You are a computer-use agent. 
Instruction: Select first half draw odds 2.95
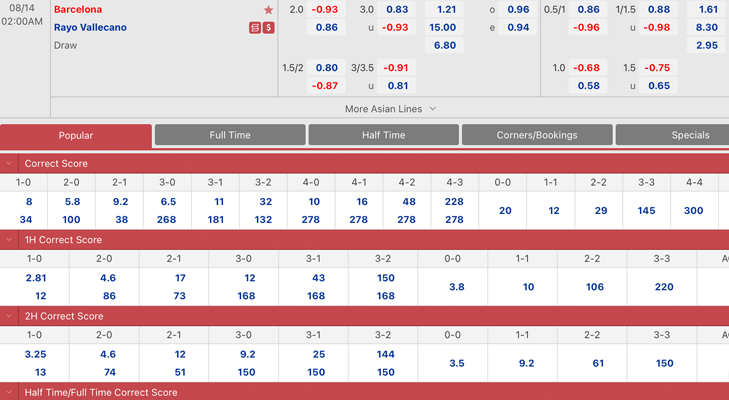coord(706,46)
